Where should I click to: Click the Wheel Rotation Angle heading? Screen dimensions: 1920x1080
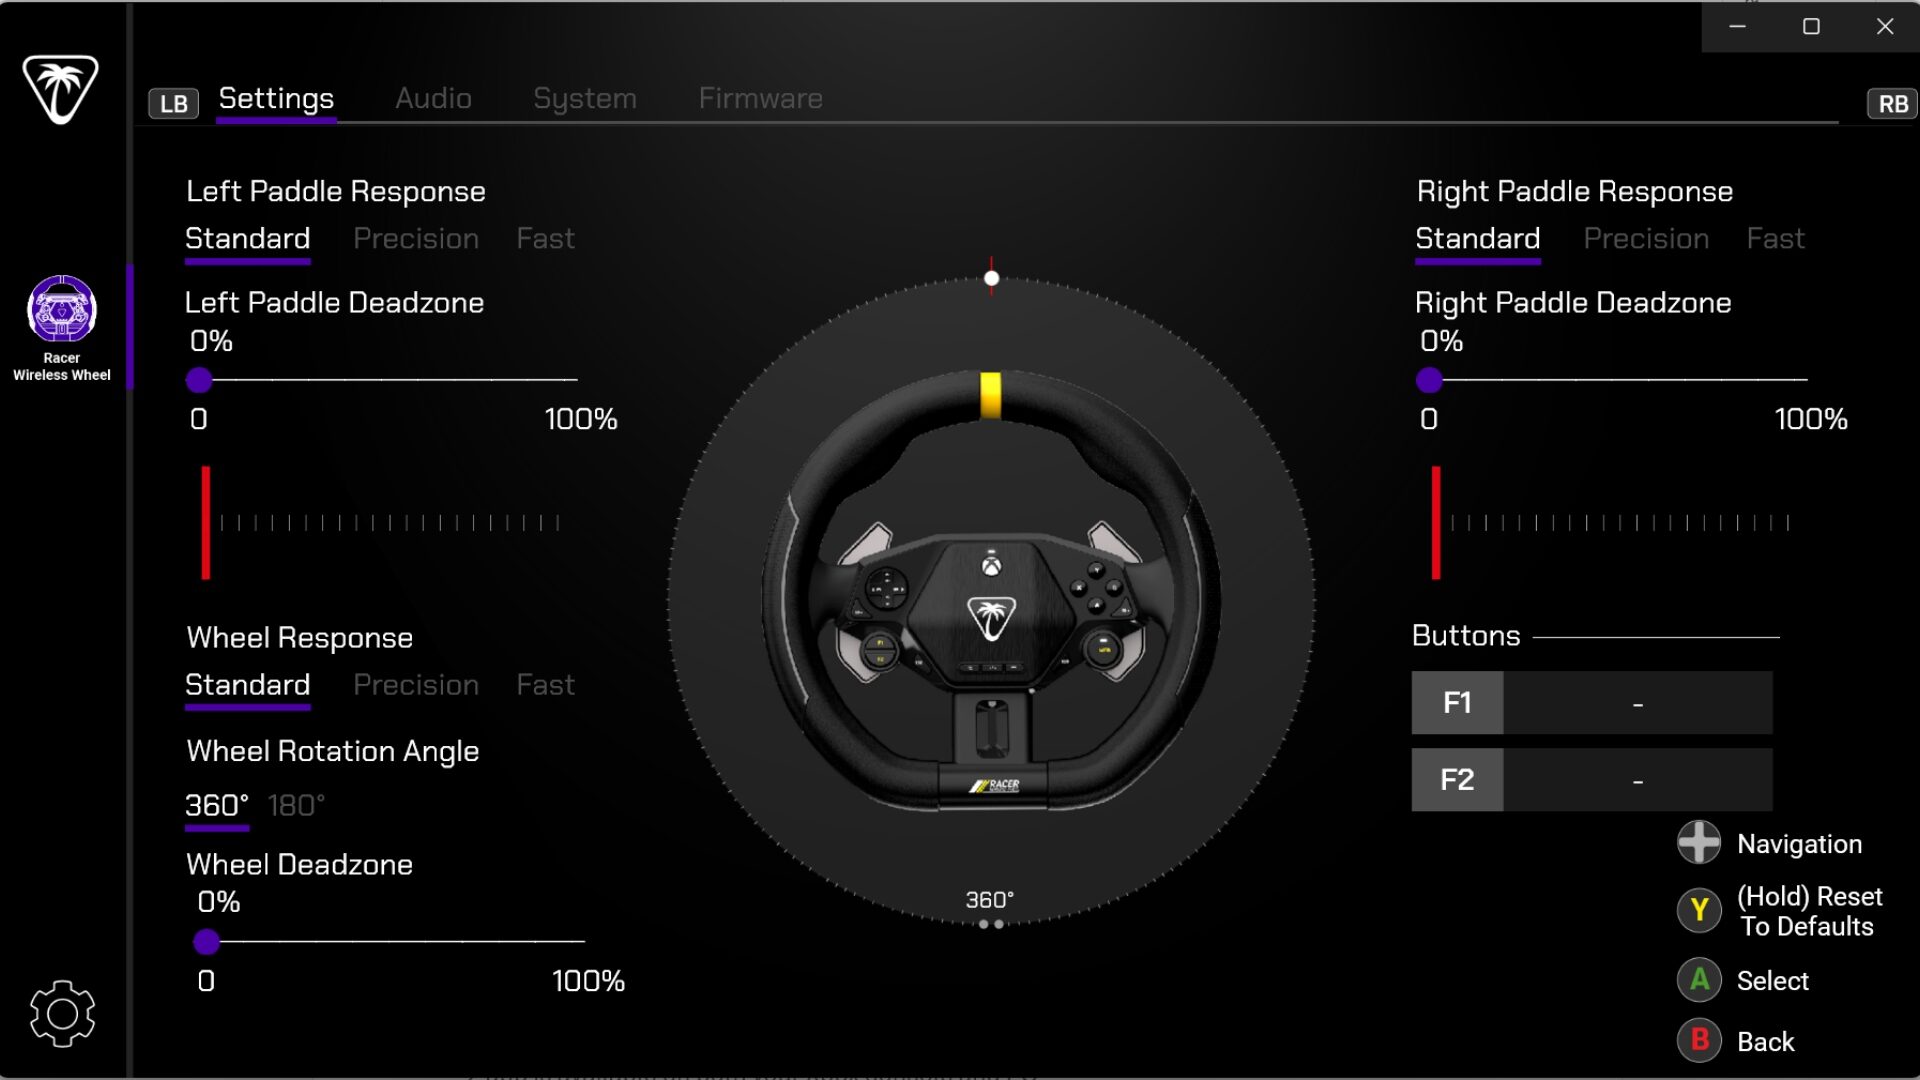[332, 752]
